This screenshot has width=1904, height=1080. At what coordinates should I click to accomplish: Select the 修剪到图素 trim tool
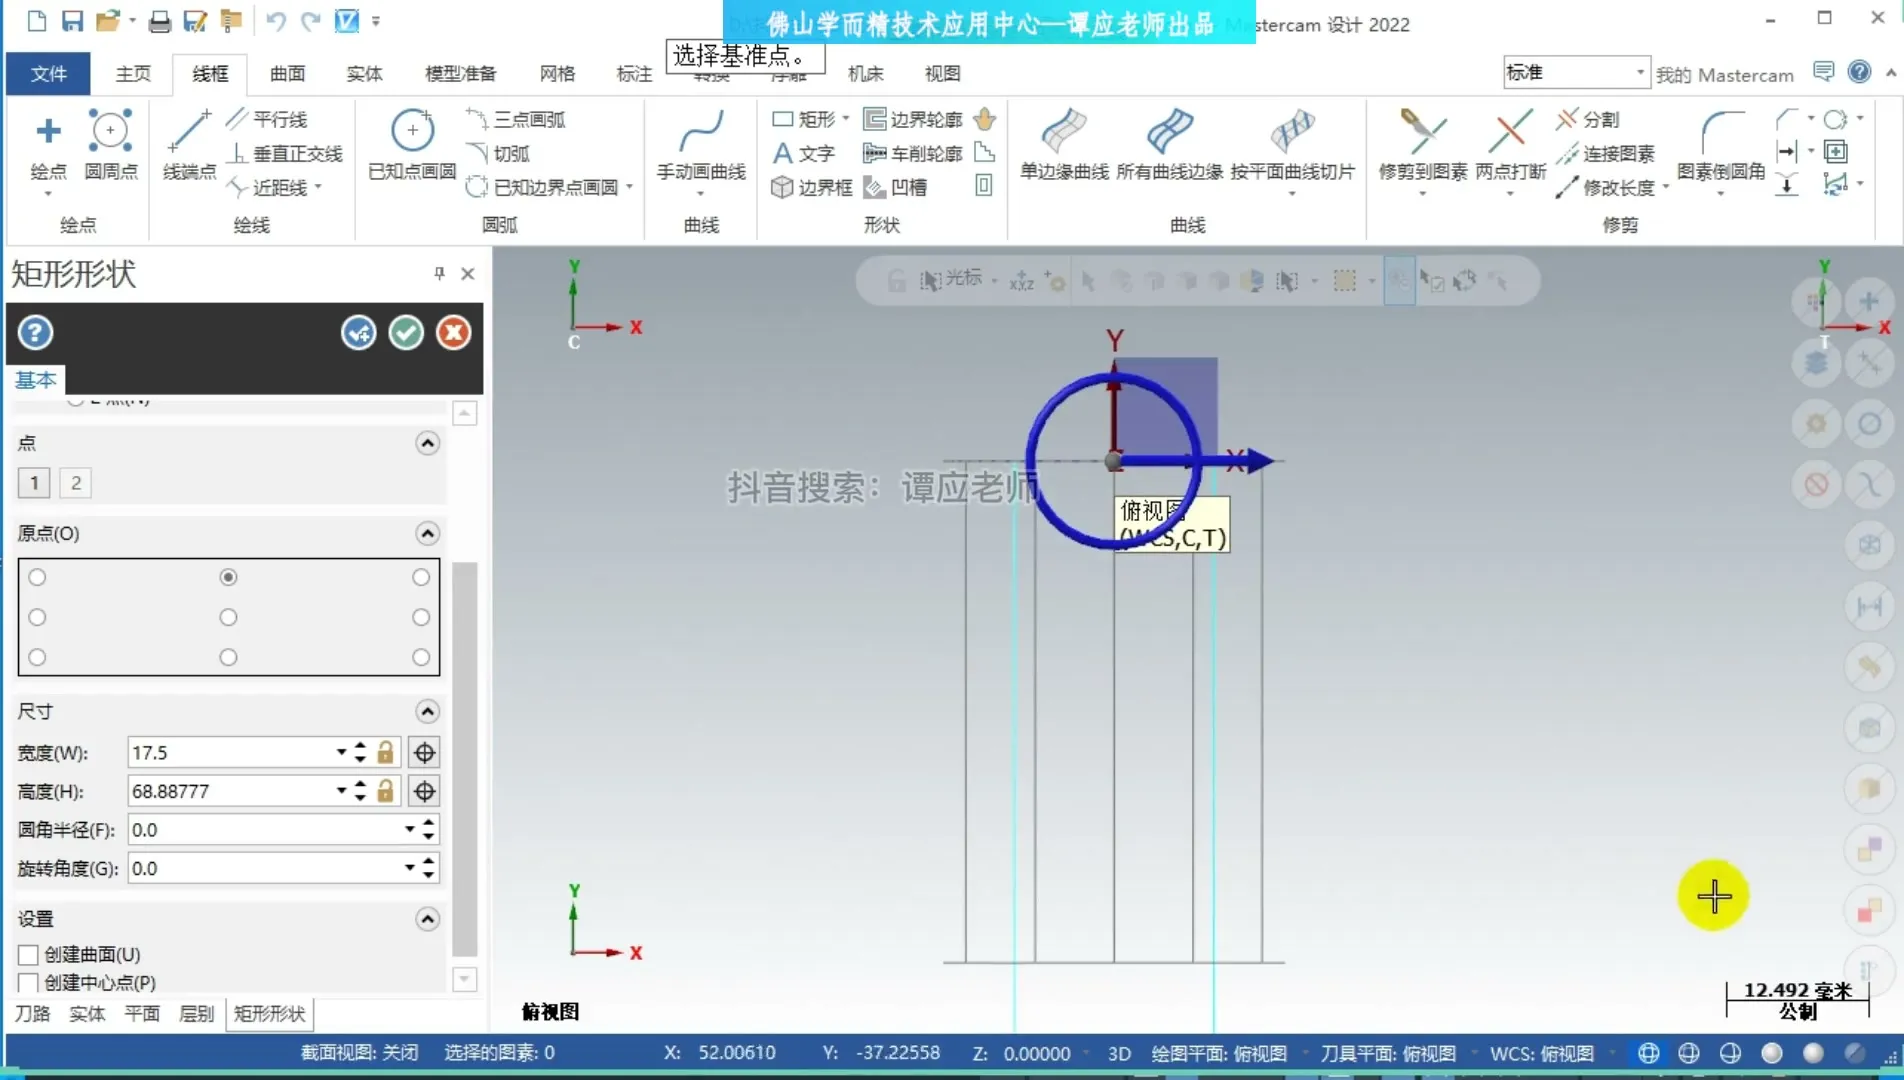click(1421, 144)
